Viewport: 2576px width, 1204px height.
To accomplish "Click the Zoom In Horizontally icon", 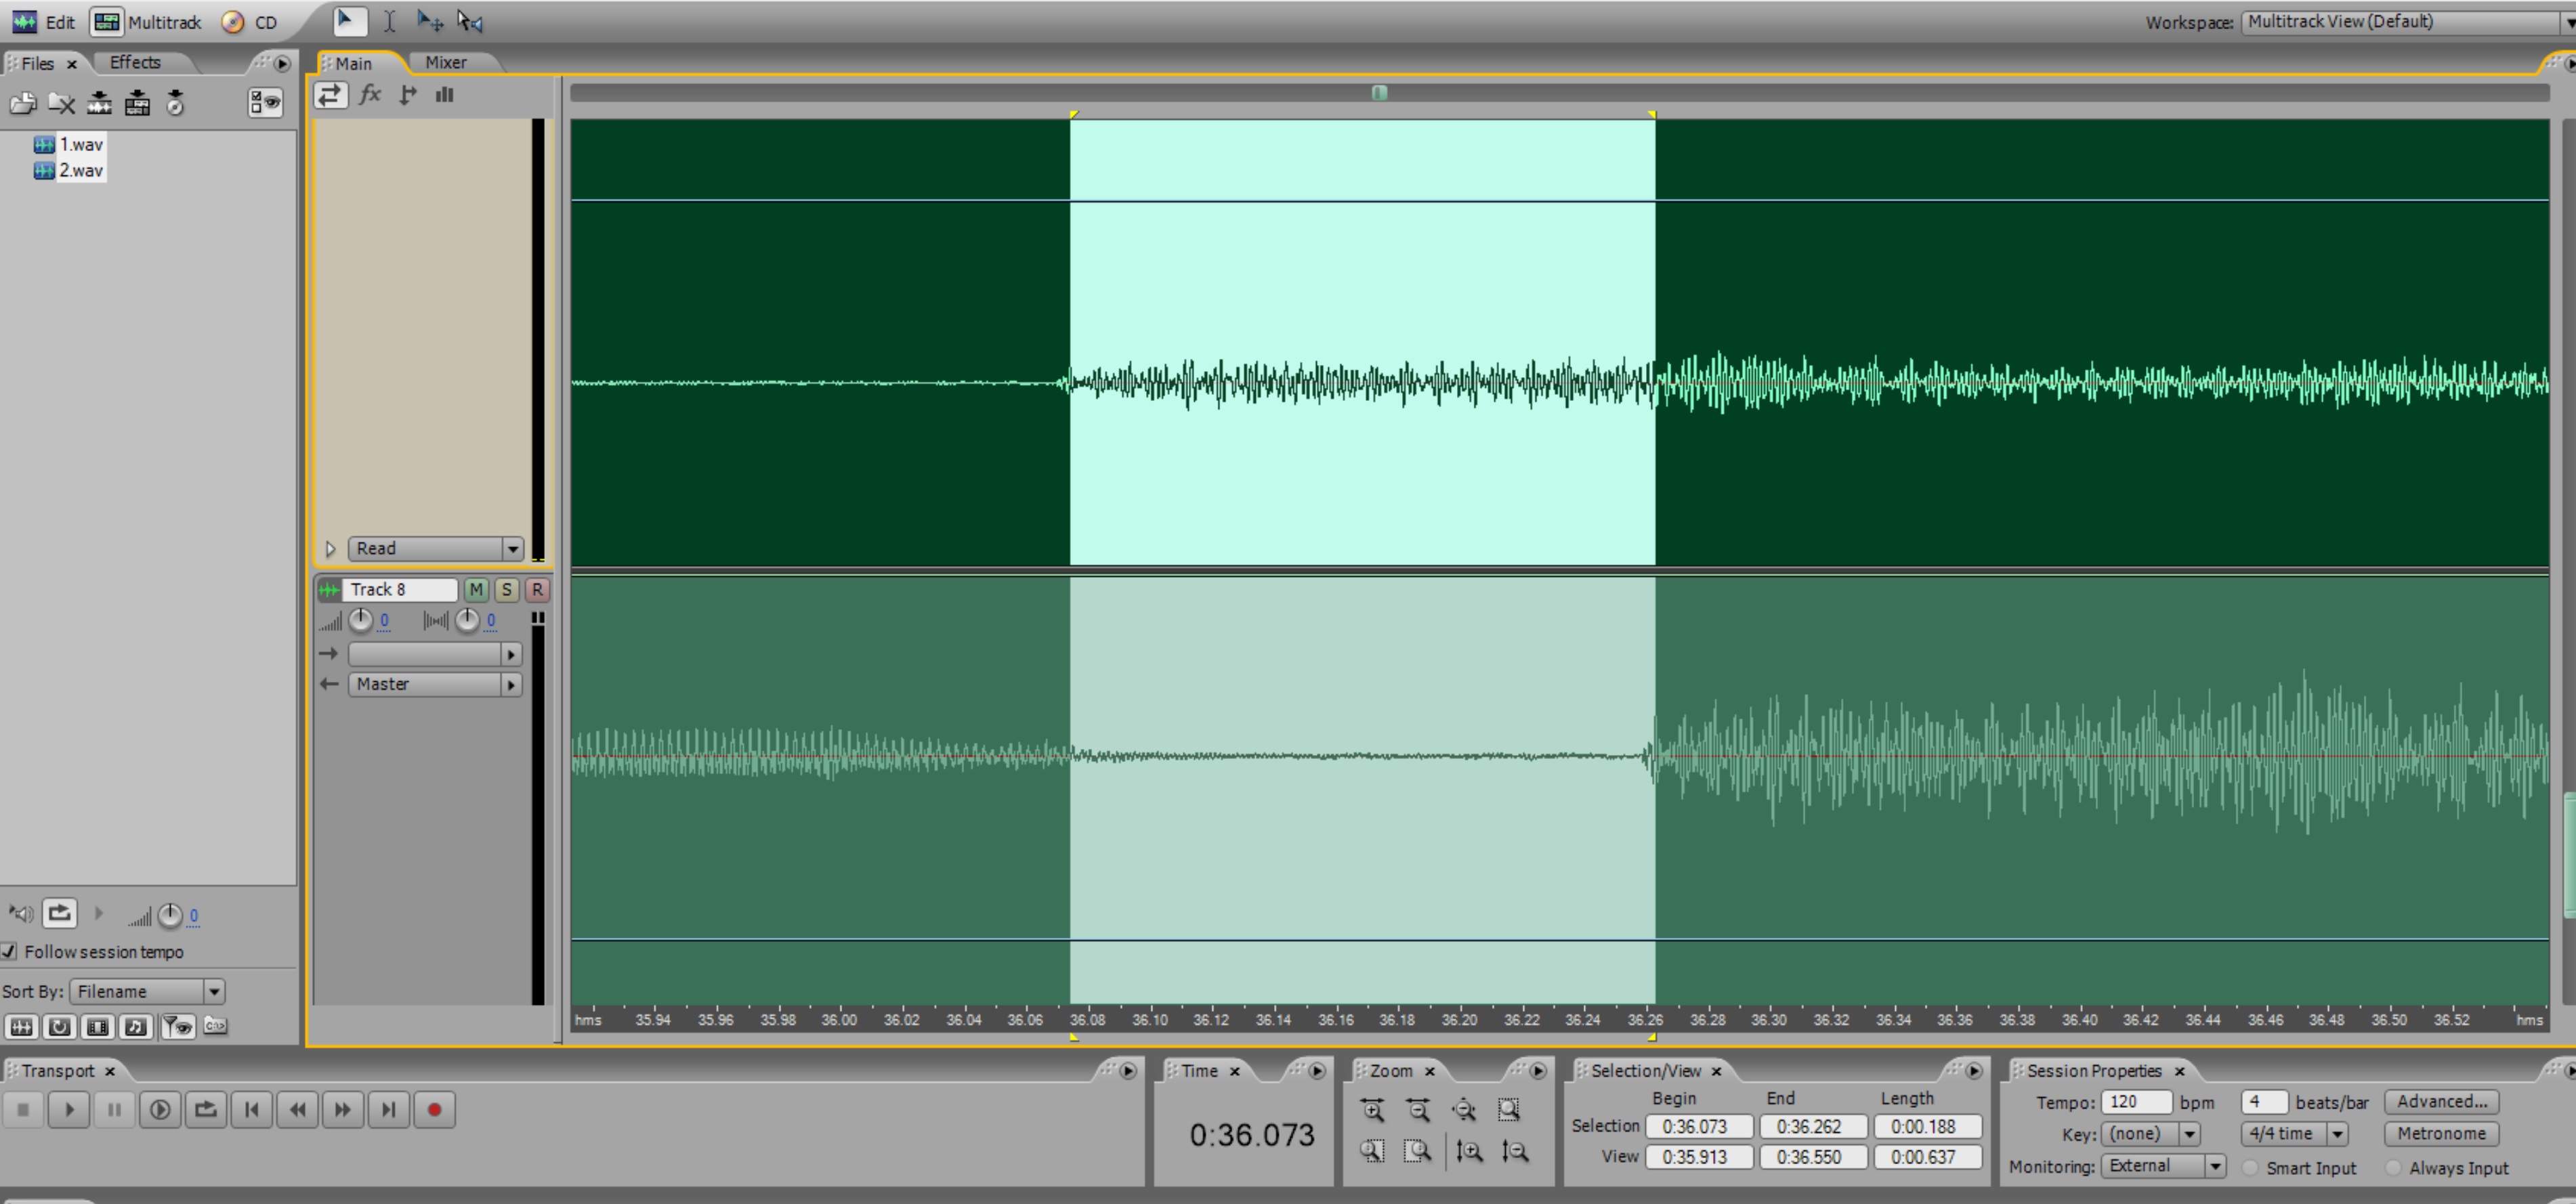I will (1372, 1109).
